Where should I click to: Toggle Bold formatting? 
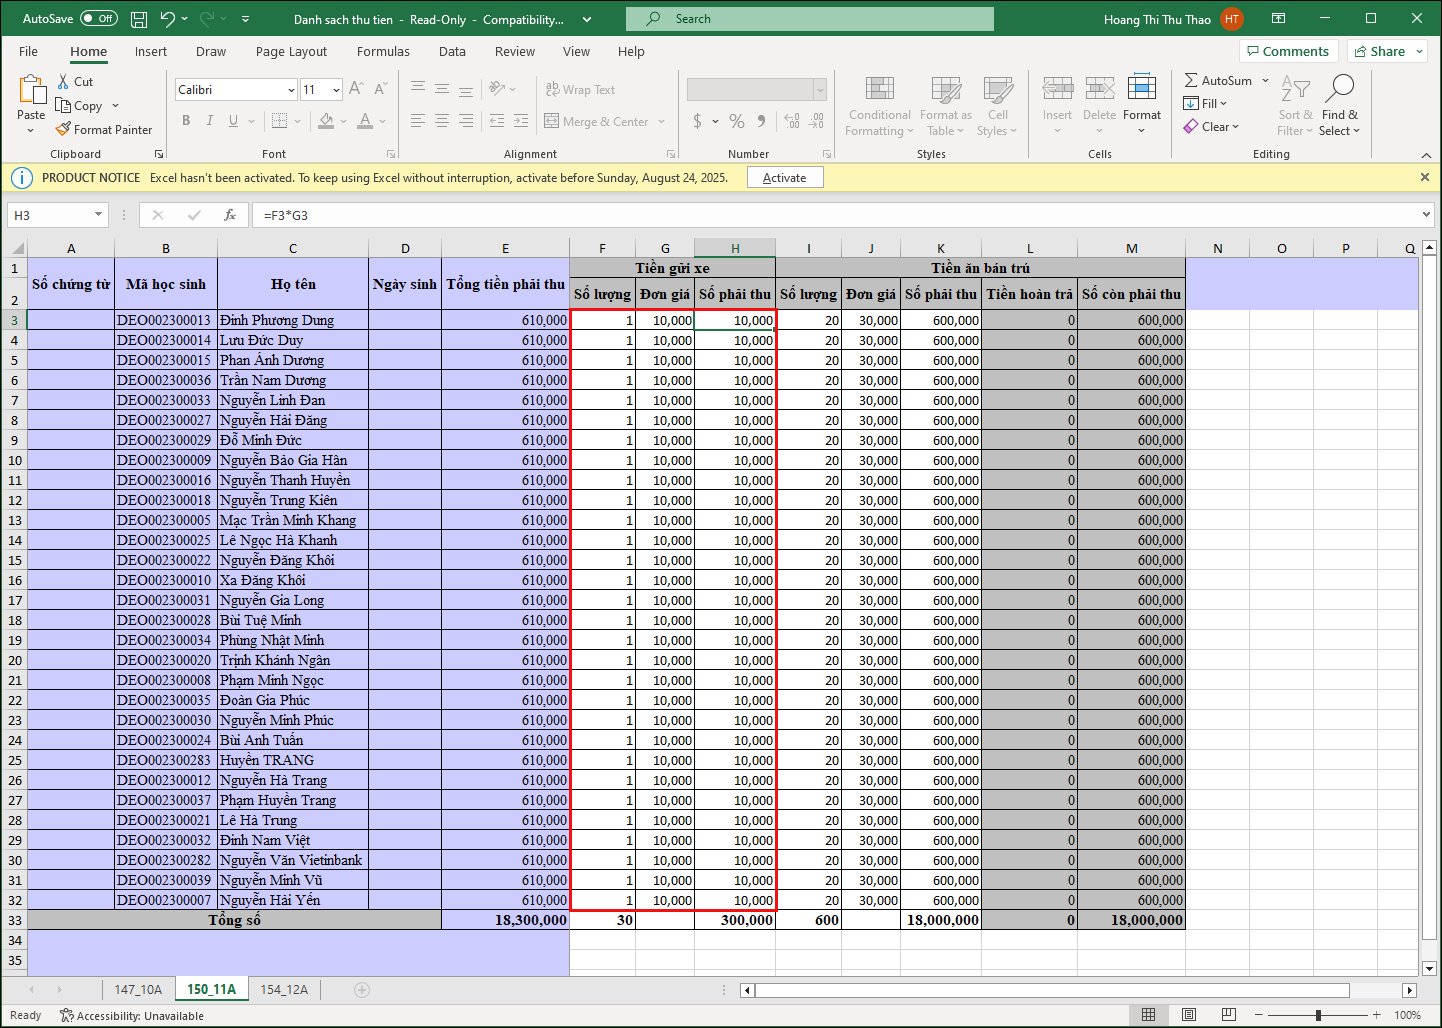186,121
